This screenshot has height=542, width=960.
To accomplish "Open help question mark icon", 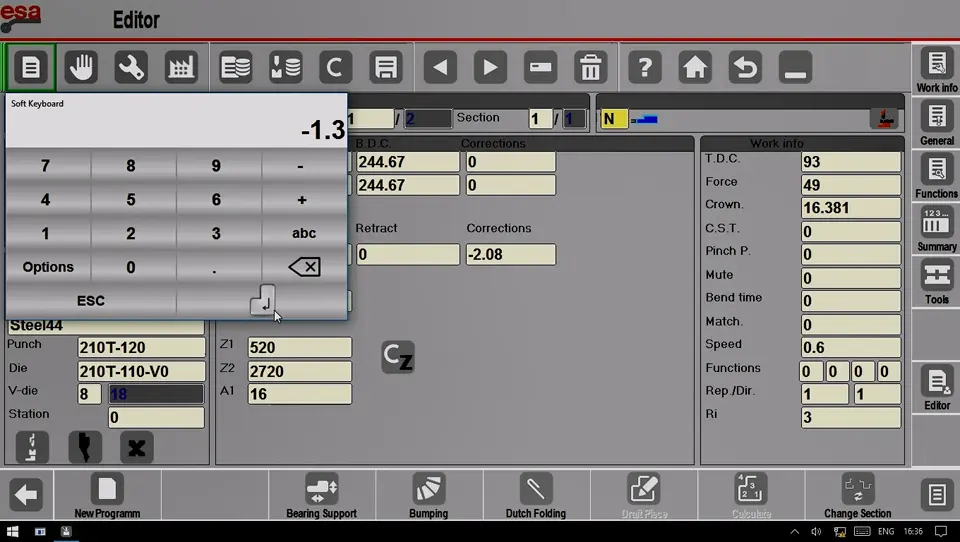I will point(645,67).
